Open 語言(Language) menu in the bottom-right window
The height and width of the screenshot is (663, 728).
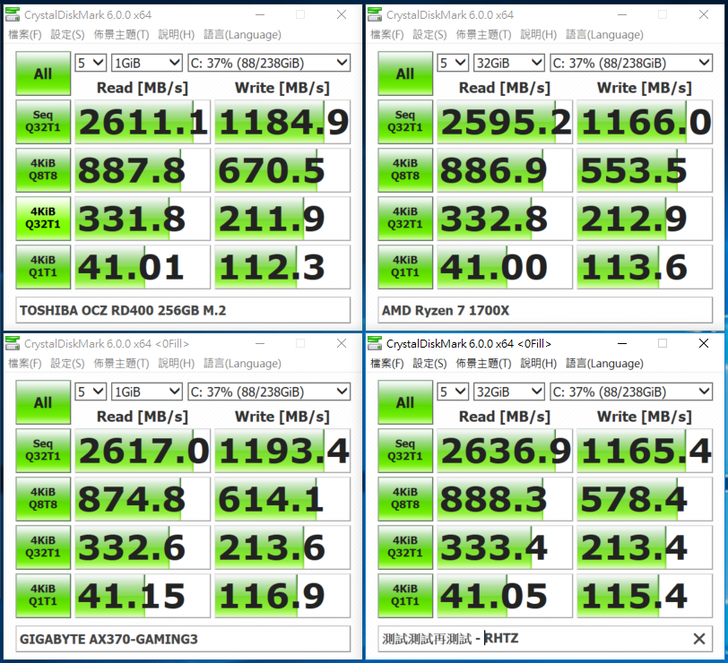pyautogui.click(x=604, y=363)
